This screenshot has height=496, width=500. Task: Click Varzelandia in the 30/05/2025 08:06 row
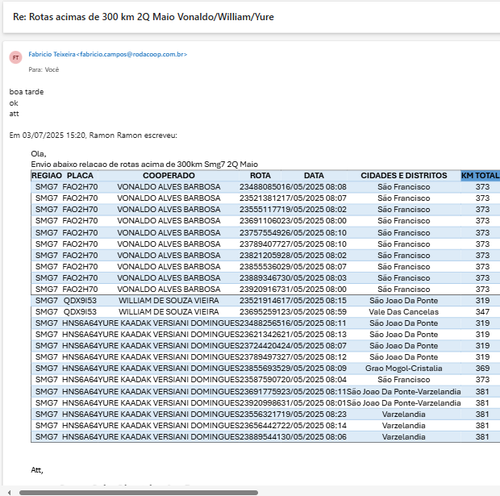404,437
